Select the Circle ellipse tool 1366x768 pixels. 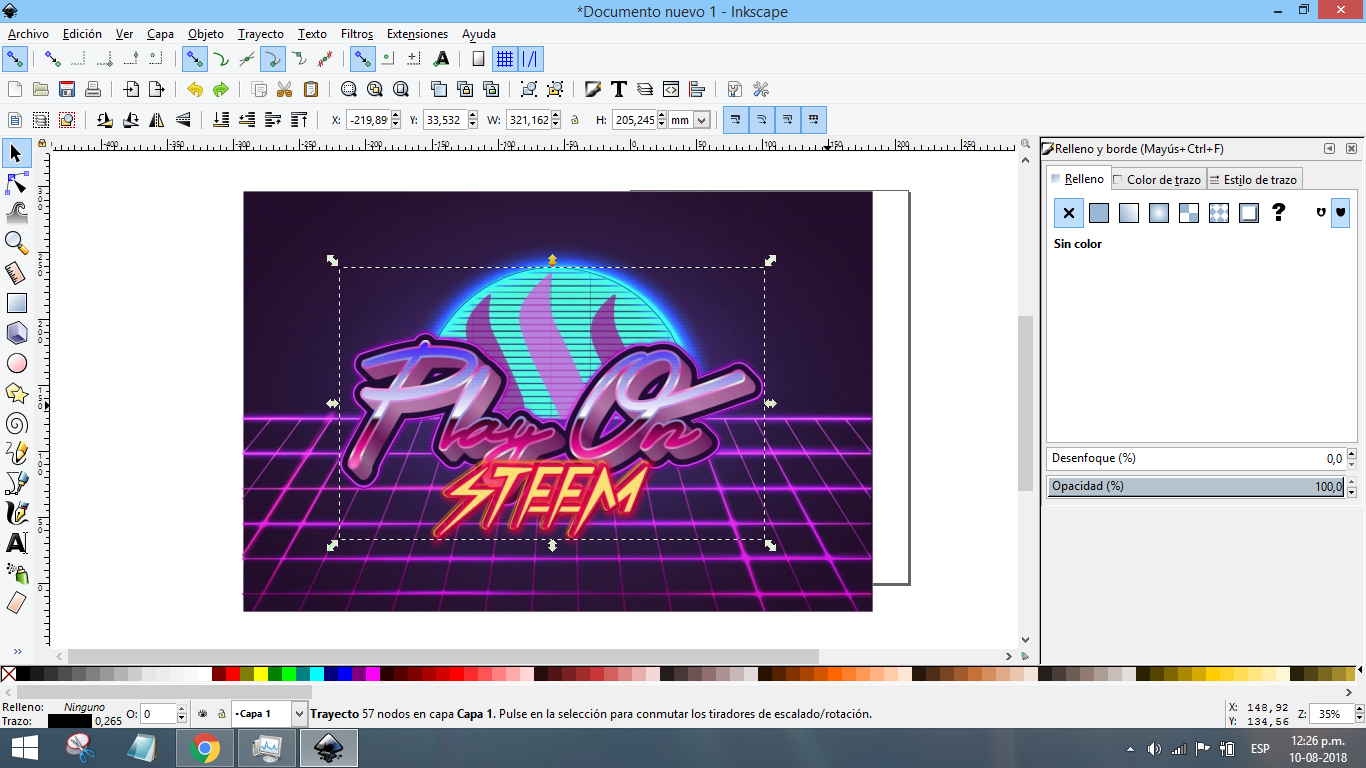click(x=16, y=363)
